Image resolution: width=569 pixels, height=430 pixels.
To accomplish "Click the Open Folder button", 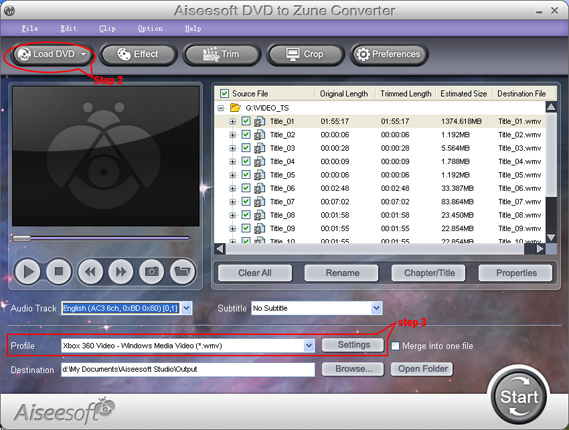I will 422,369.
